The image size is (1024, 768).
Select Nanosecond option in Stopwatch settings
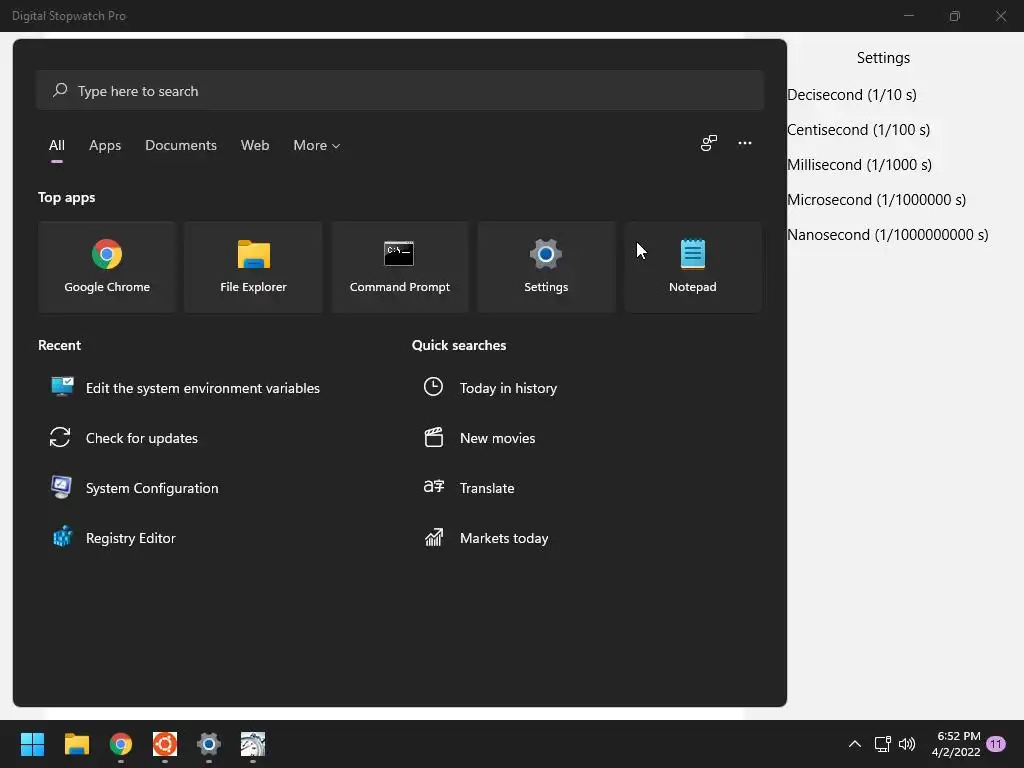point(888,235)
